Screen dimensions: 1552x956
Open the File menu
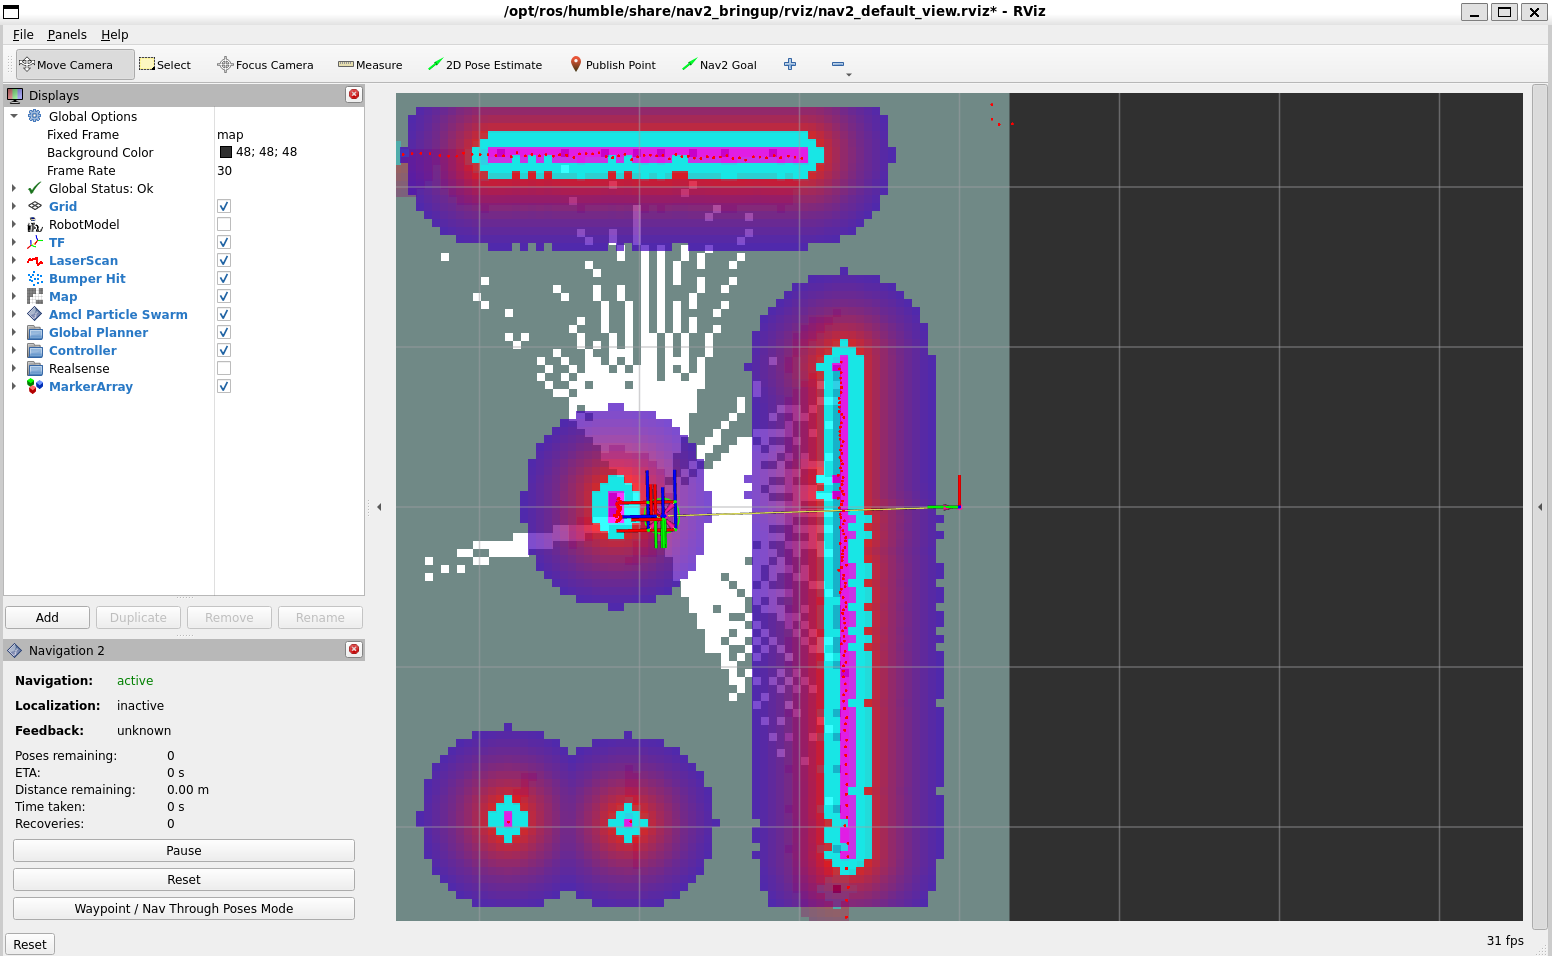[x=23, y=34]
